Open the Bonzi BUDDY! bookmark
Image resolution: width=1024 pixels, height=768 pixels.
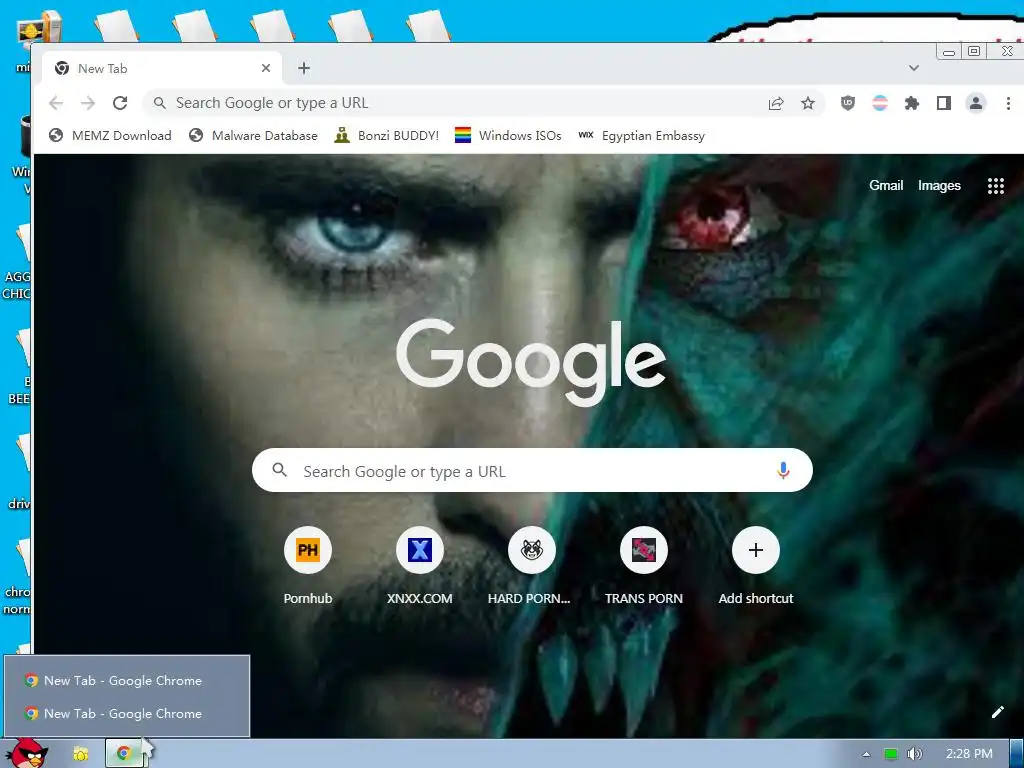point(387,136)
